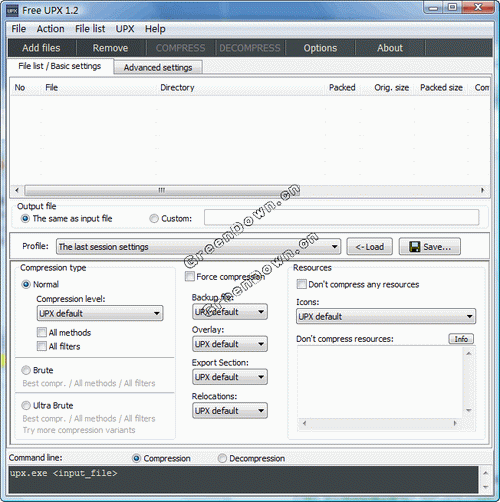Click the down arrow of resources list scrollbar
Screen dimensions: 500x502
click(469, 410)
